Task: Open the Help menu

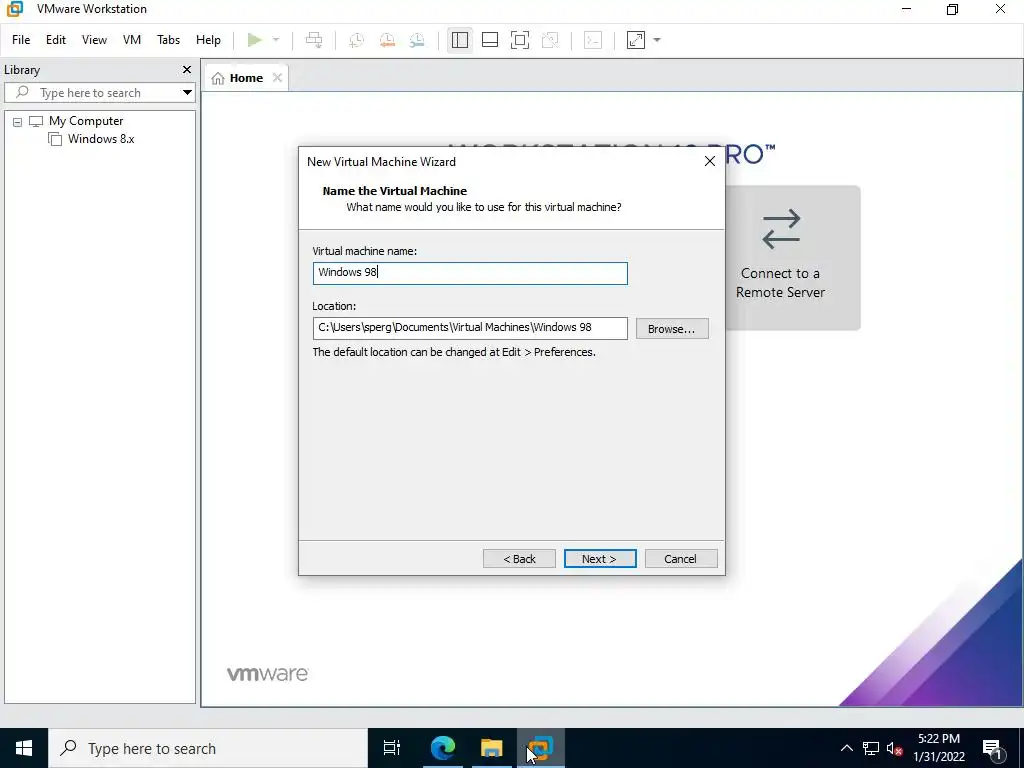Action: coord(208,40)
